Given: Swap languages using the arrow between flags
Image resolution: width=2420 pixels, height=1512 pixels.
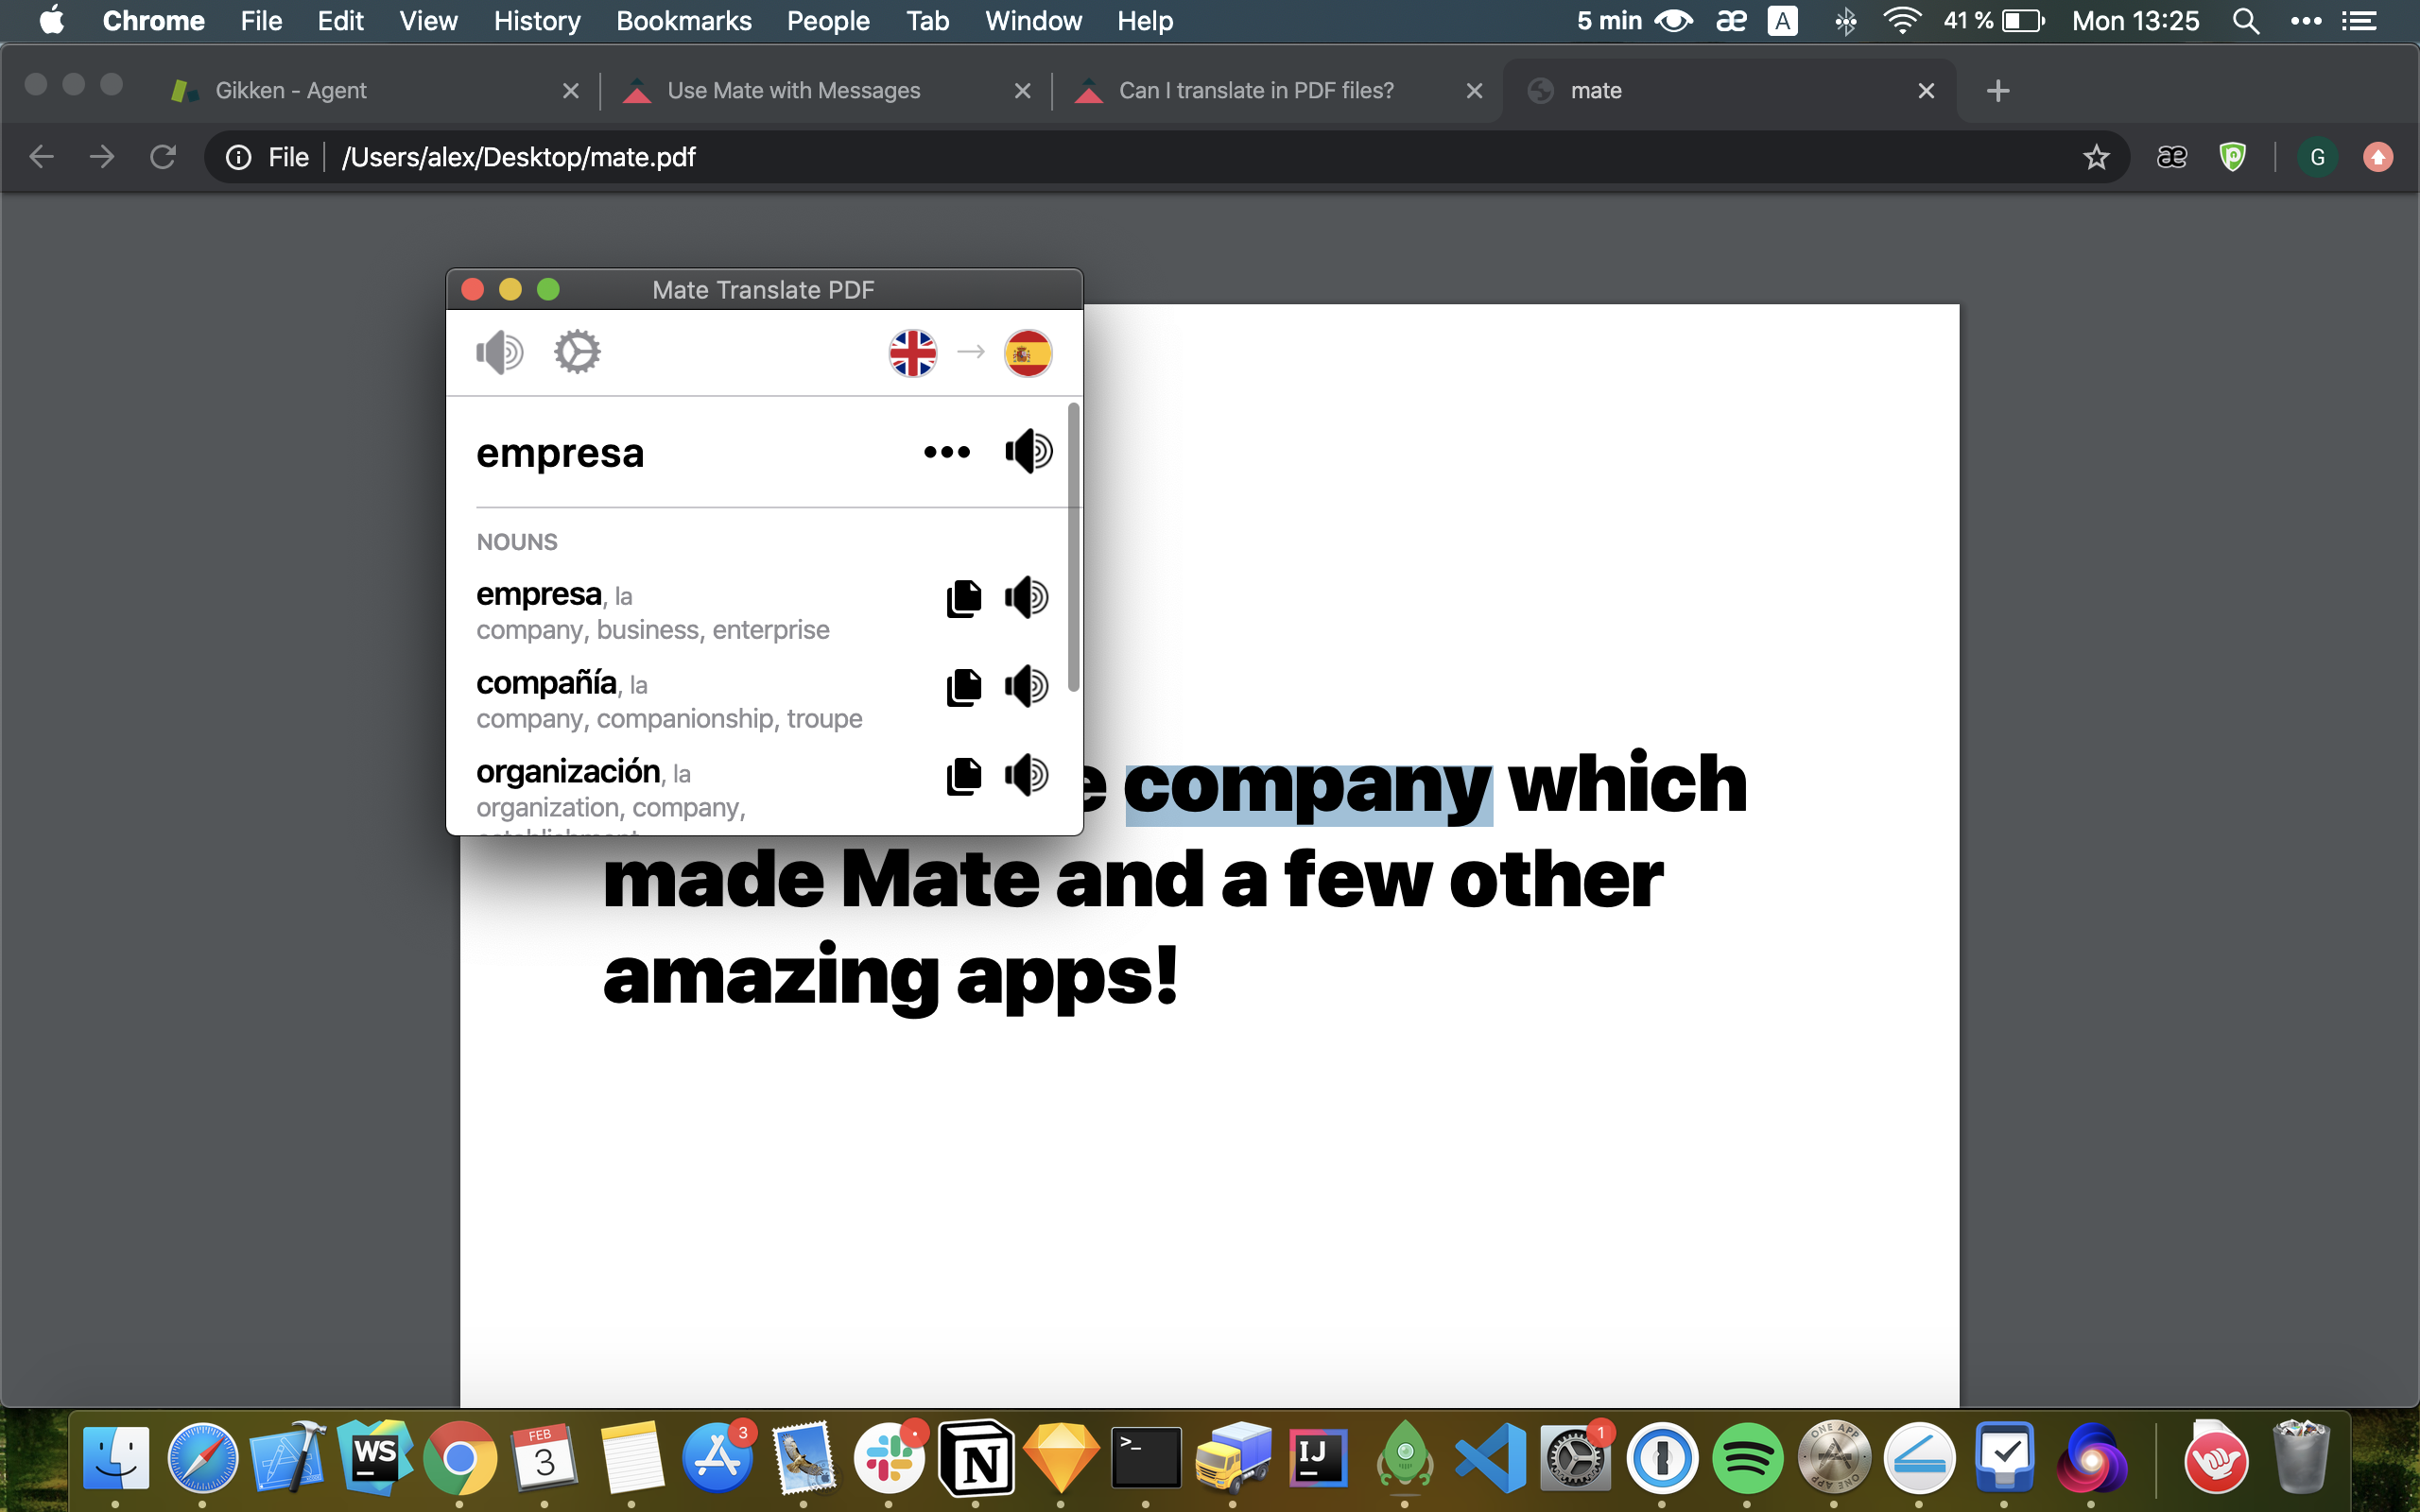Looking at the screenshot, I should click(x=971, y=352).
